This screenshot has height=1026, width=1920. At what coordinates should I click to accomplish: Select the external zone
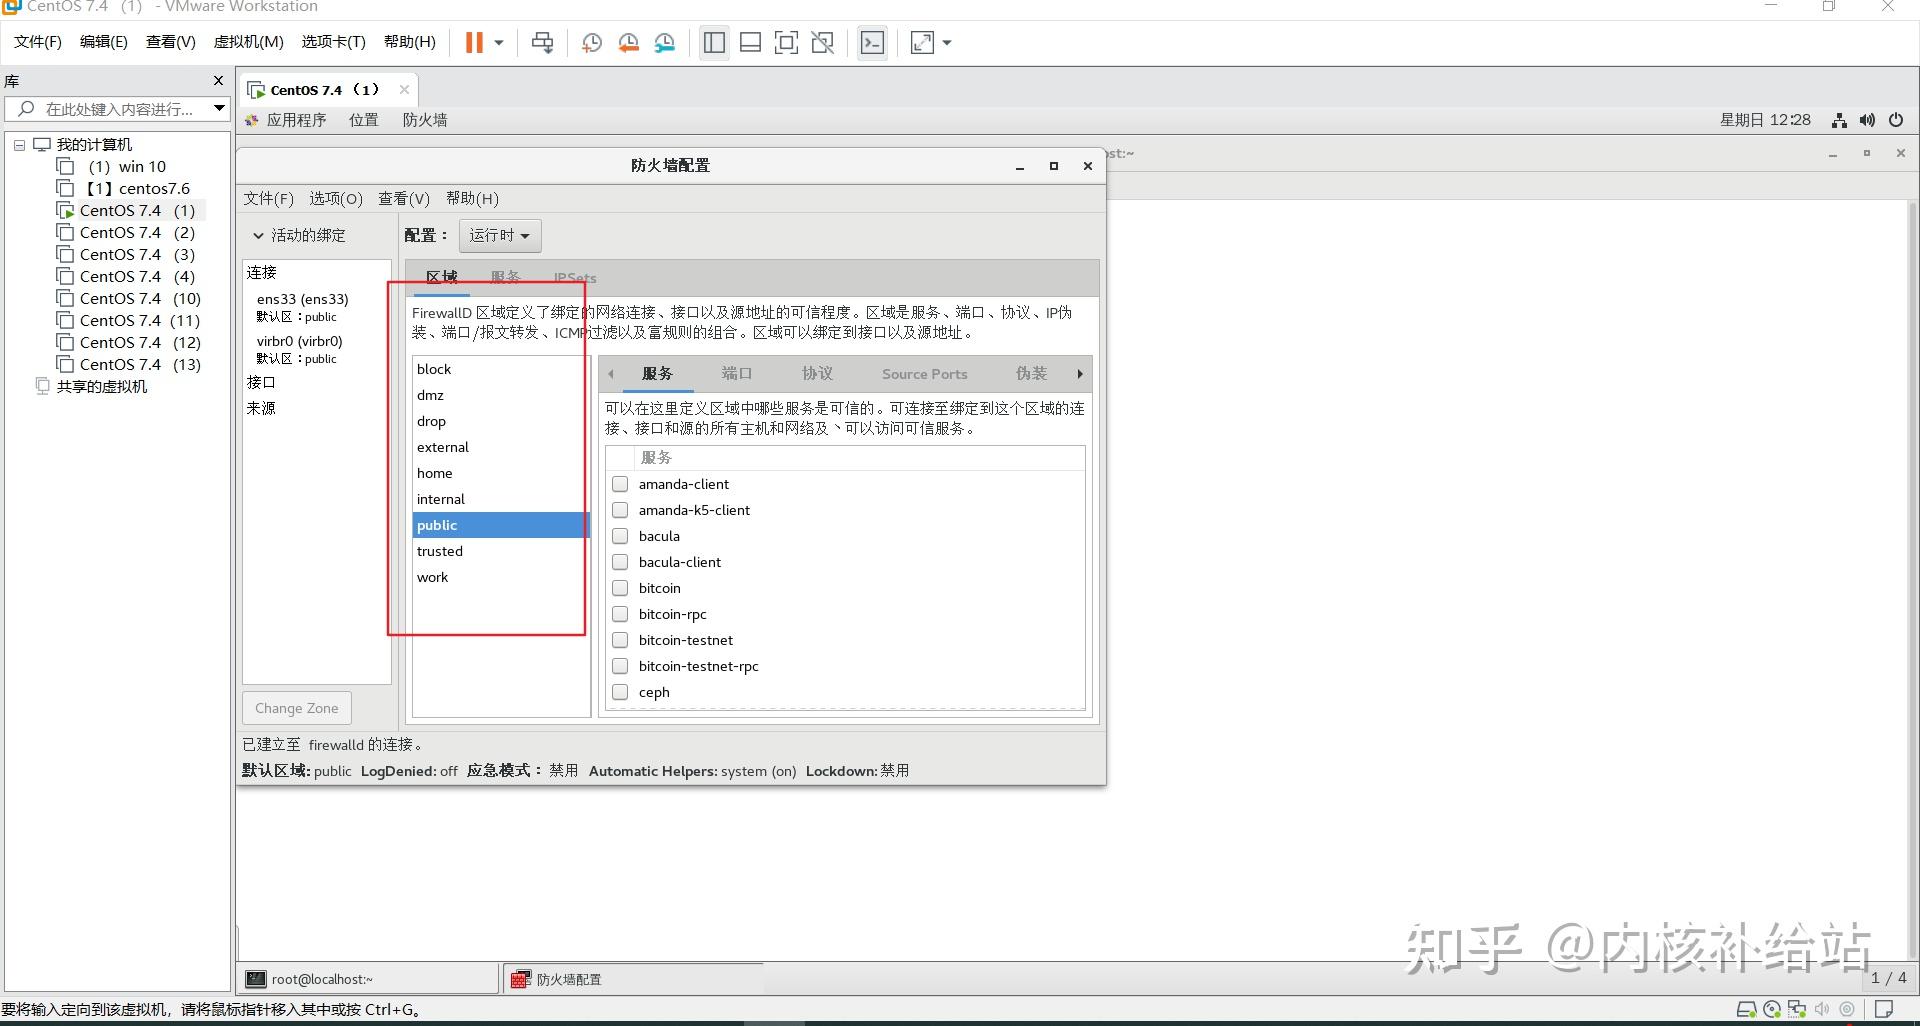(x=501, y=447)
